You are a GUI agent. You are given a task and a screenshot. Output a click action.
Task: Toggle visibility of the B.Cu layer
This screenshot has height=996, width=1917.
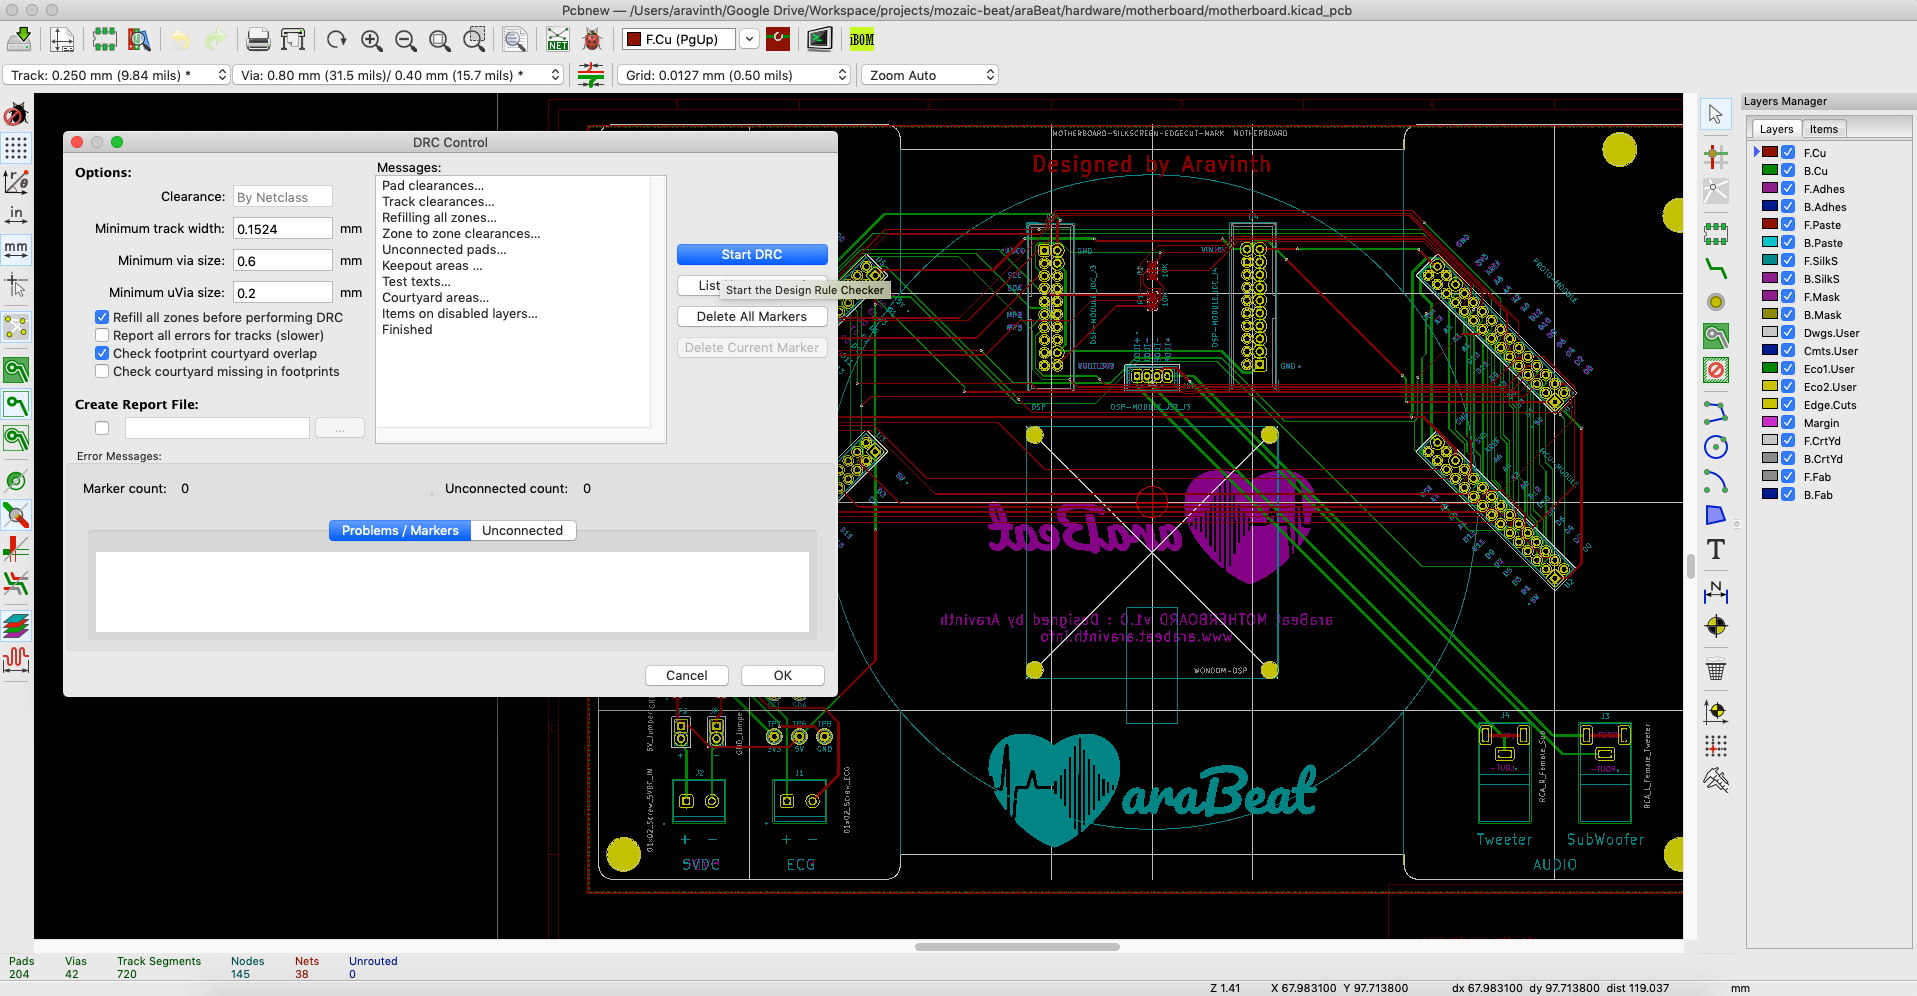point(1788,171)
